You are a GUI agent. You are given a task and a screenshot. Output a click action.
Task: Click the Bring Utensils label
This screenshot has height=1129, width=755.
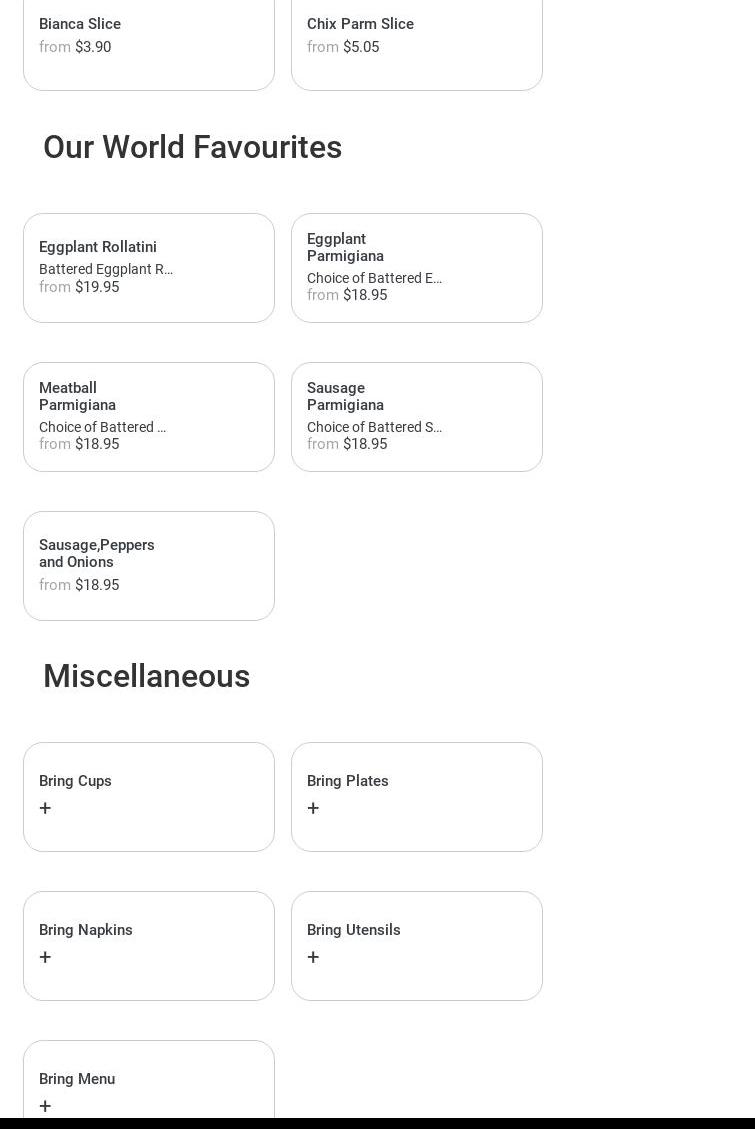coord(353,930)
